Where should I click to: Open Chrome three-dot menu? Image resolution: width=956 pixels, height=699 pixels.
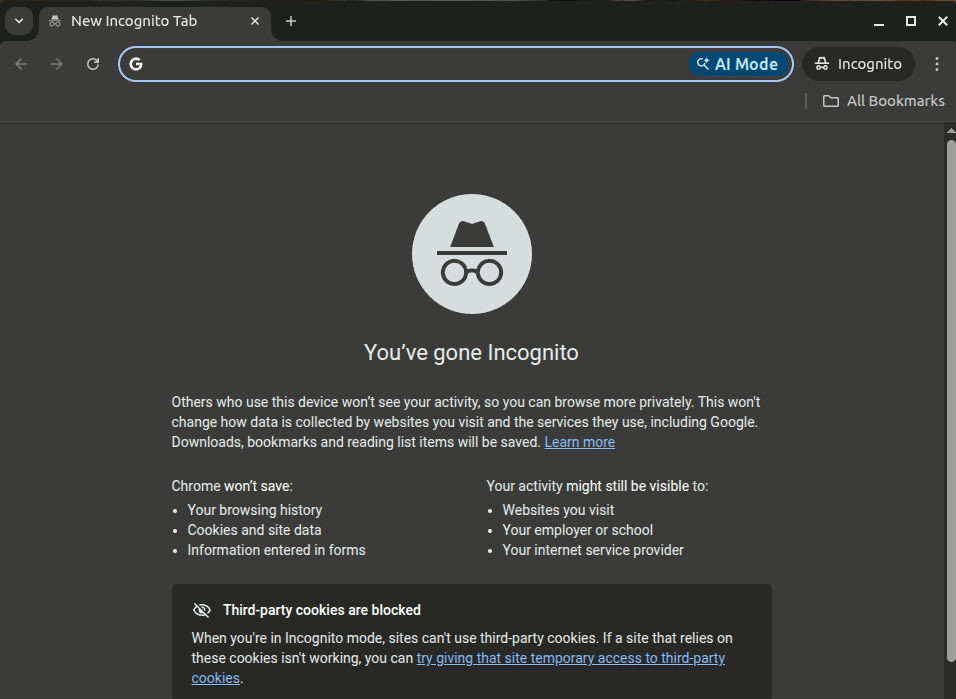coord(937,64)
